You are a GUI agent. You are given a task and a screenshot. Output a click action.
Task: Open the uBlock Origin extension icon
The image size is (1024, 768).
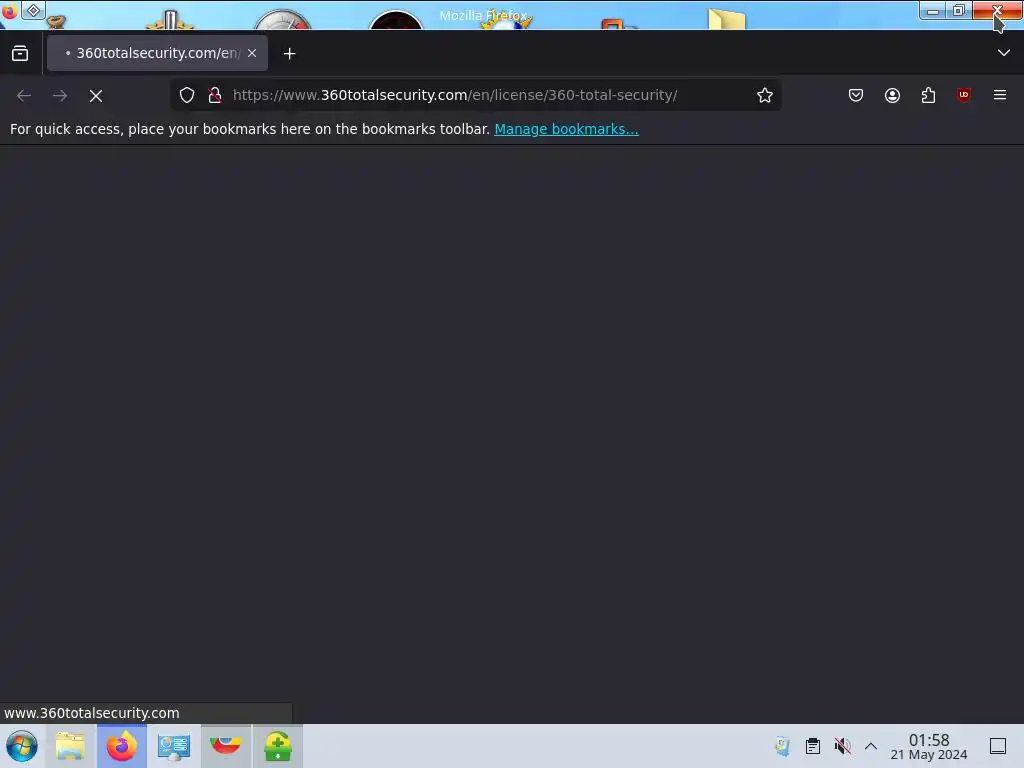pos(963,95)
